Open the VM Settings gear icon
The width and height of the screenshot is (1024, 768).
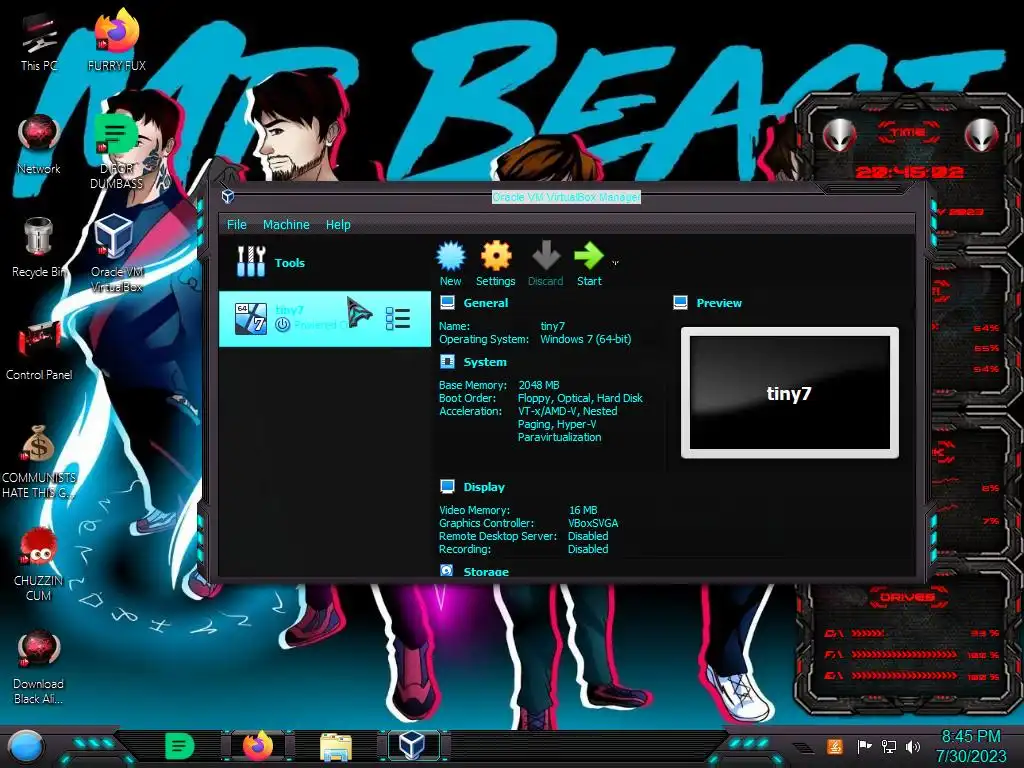point(496,256)
